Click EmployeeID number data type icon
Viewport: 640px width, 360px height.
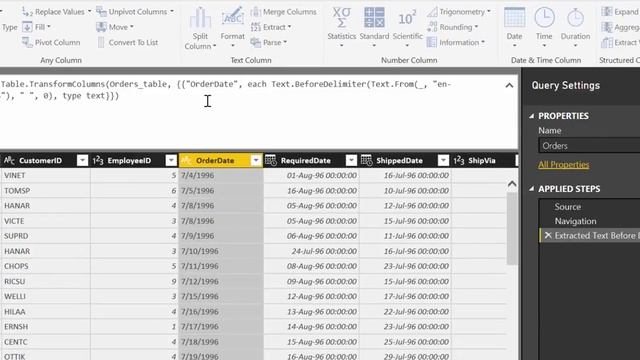click(98, 160)
